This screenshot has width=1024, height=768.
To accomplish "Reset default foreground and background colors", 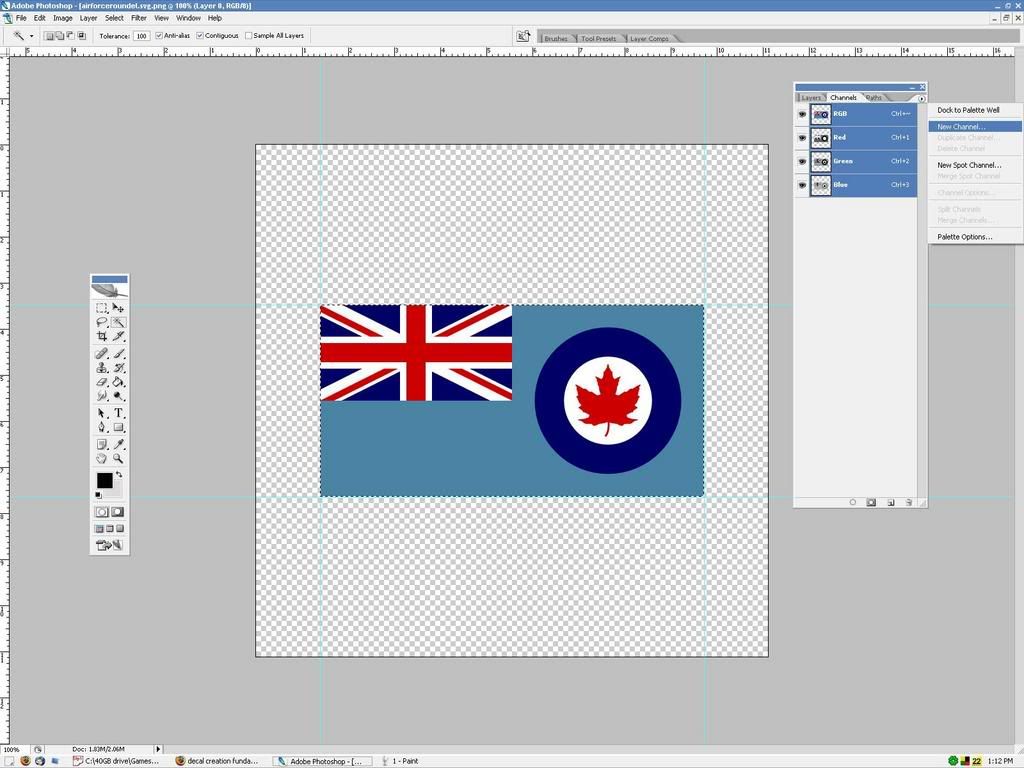I will tap(99, 496).
